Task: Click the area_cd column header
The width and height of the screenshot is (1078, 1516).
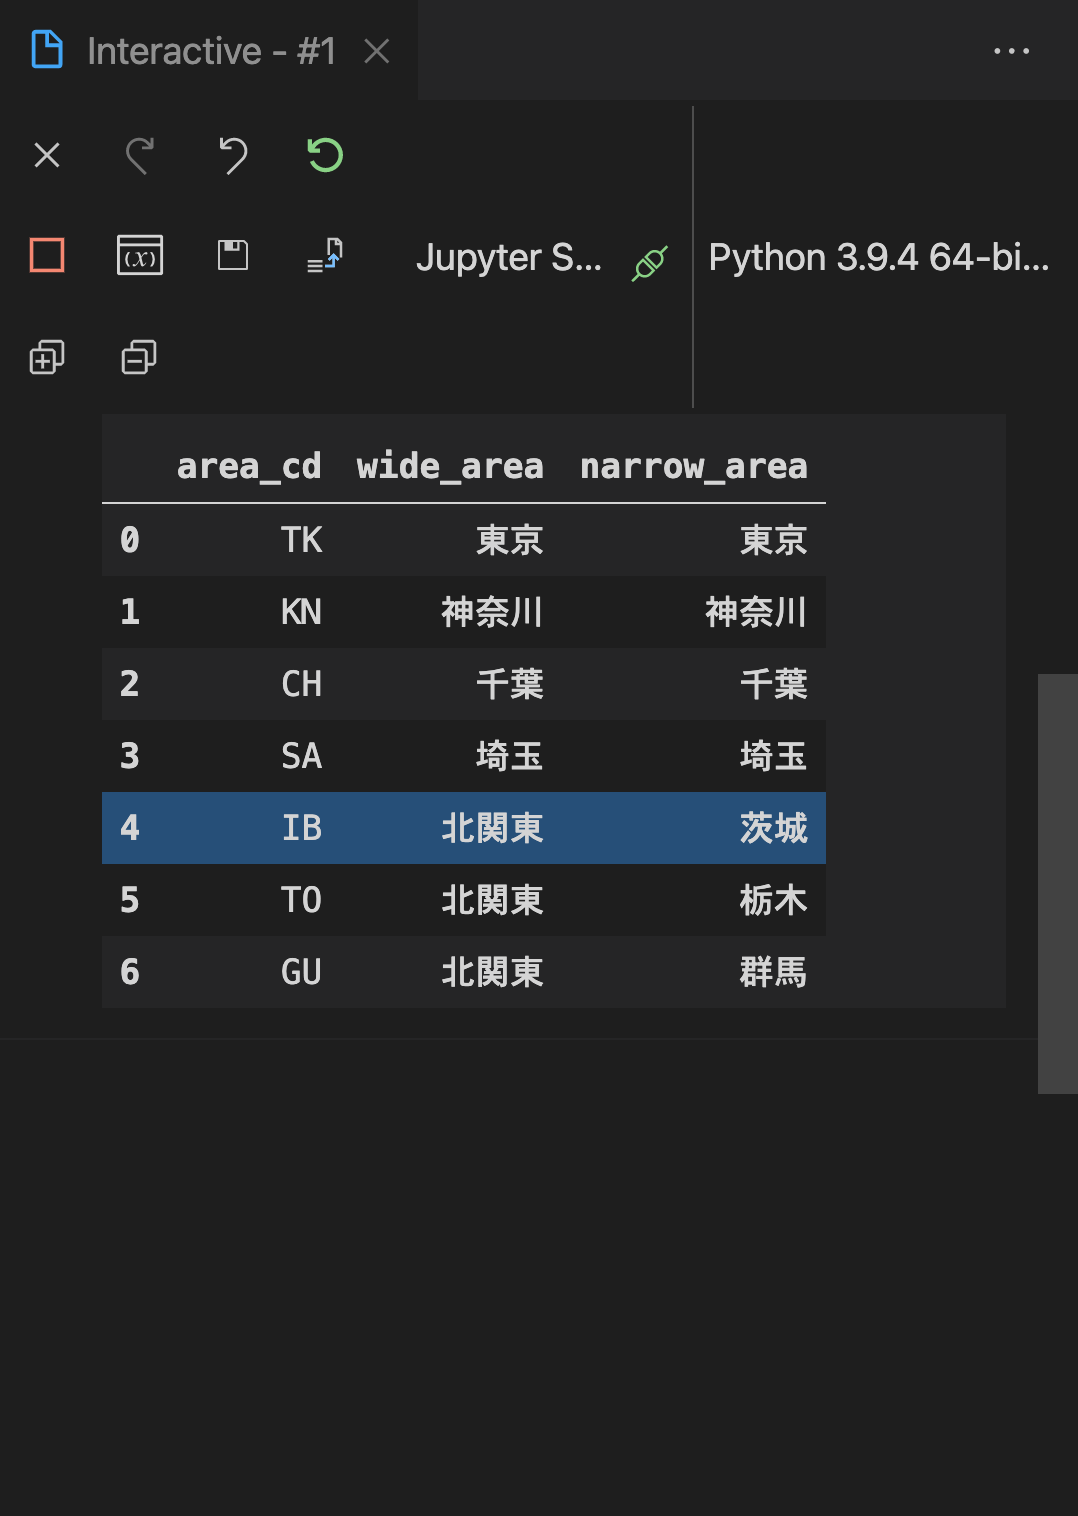Action: click(249, 465)
